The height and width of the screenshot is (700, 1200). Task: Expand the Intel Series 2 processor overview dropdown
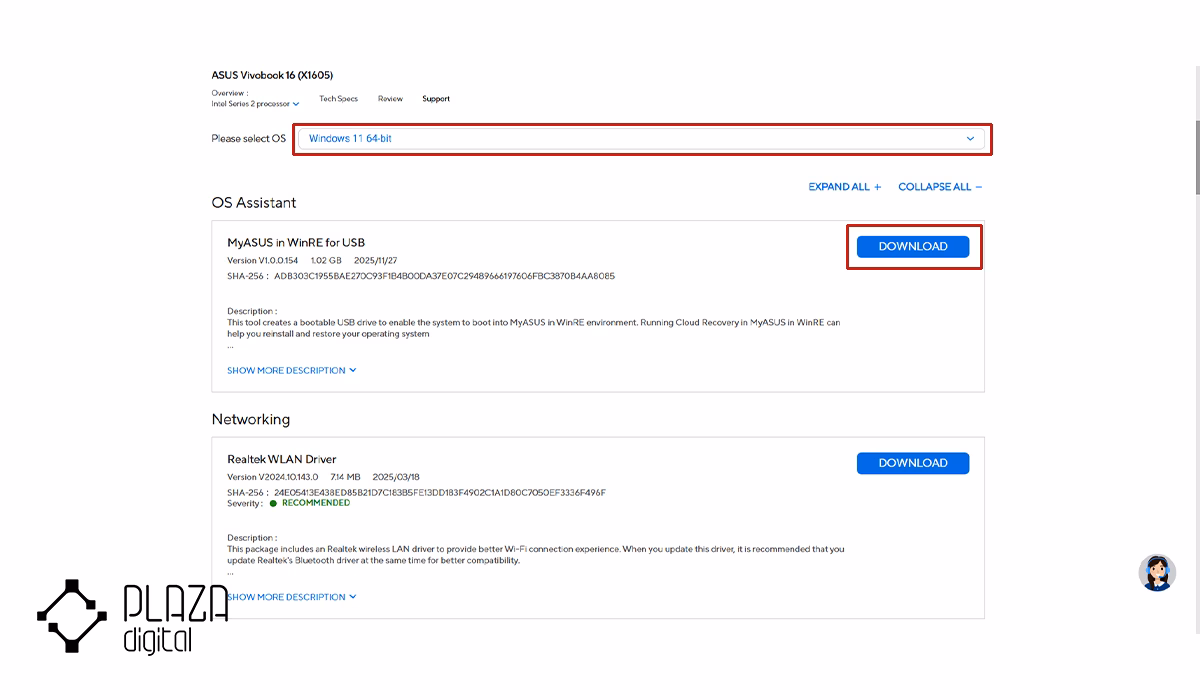pyautogui.click(x=255, y=104)
